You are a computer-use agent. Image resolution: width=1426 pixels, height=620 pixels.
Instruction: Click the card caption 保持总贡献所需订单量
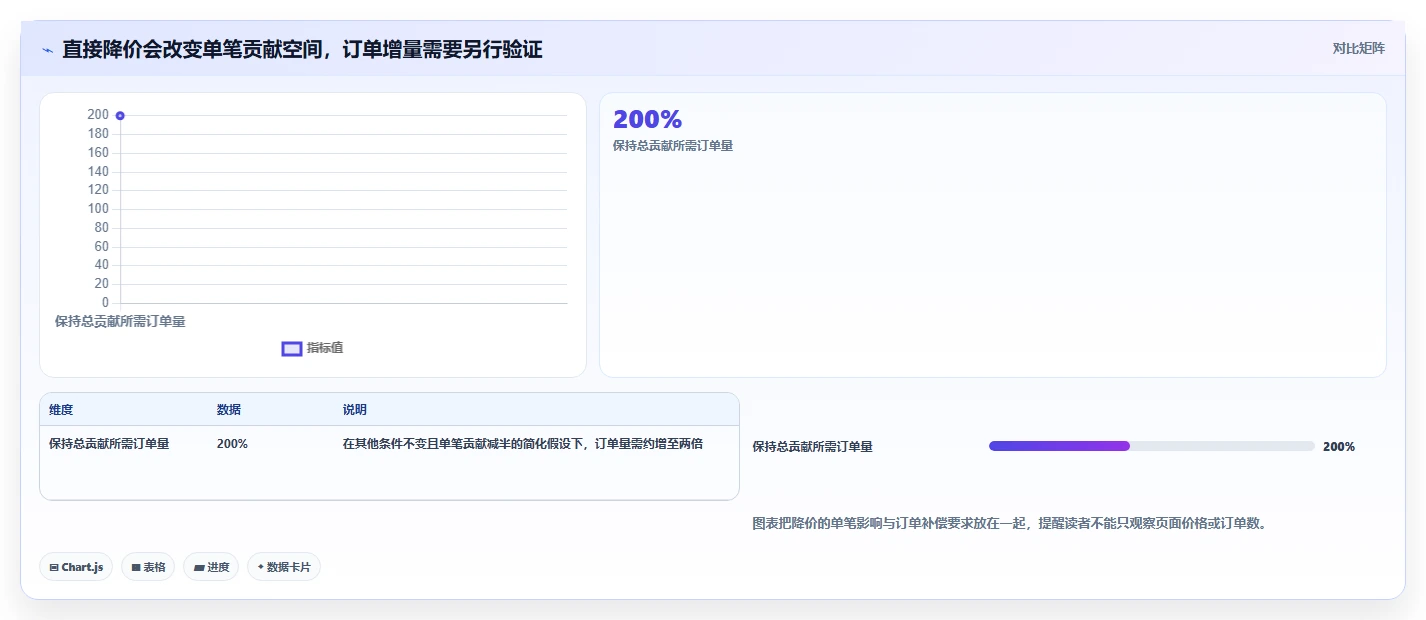673,146
